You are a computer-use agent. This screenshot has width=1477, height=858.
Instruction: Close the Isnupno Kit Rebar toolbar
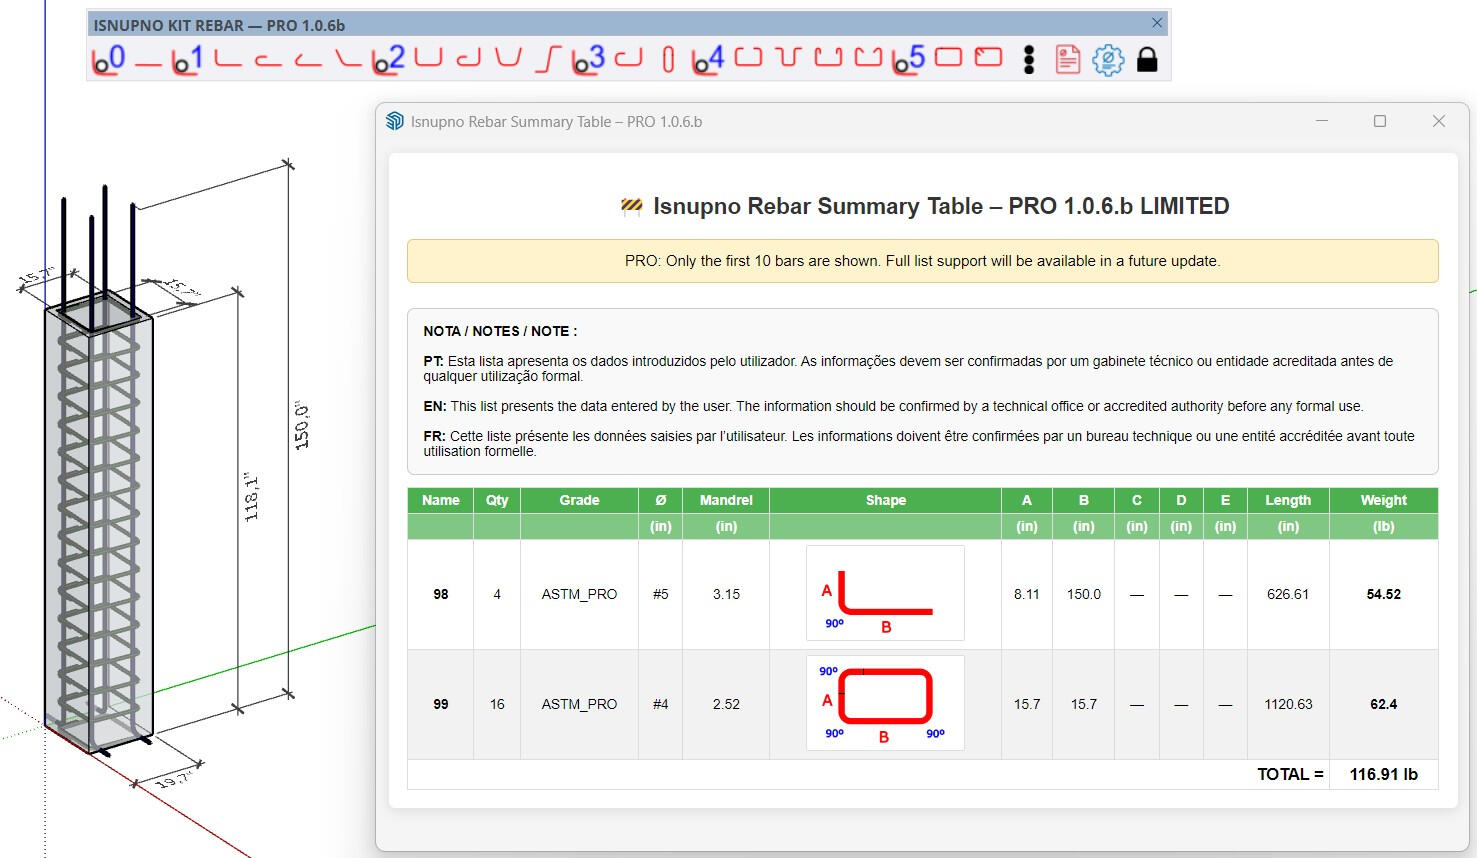[1157, 23]
